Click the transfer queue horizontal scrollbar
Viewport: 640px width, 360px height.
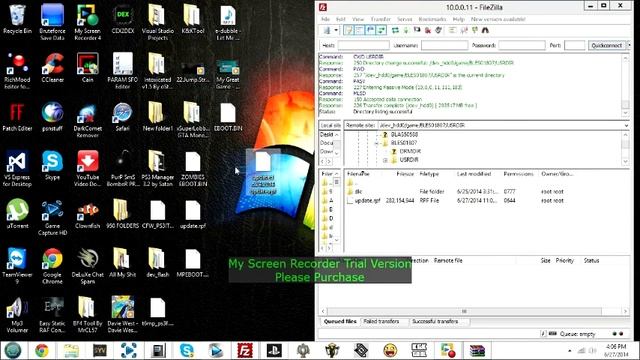[464, 311]
